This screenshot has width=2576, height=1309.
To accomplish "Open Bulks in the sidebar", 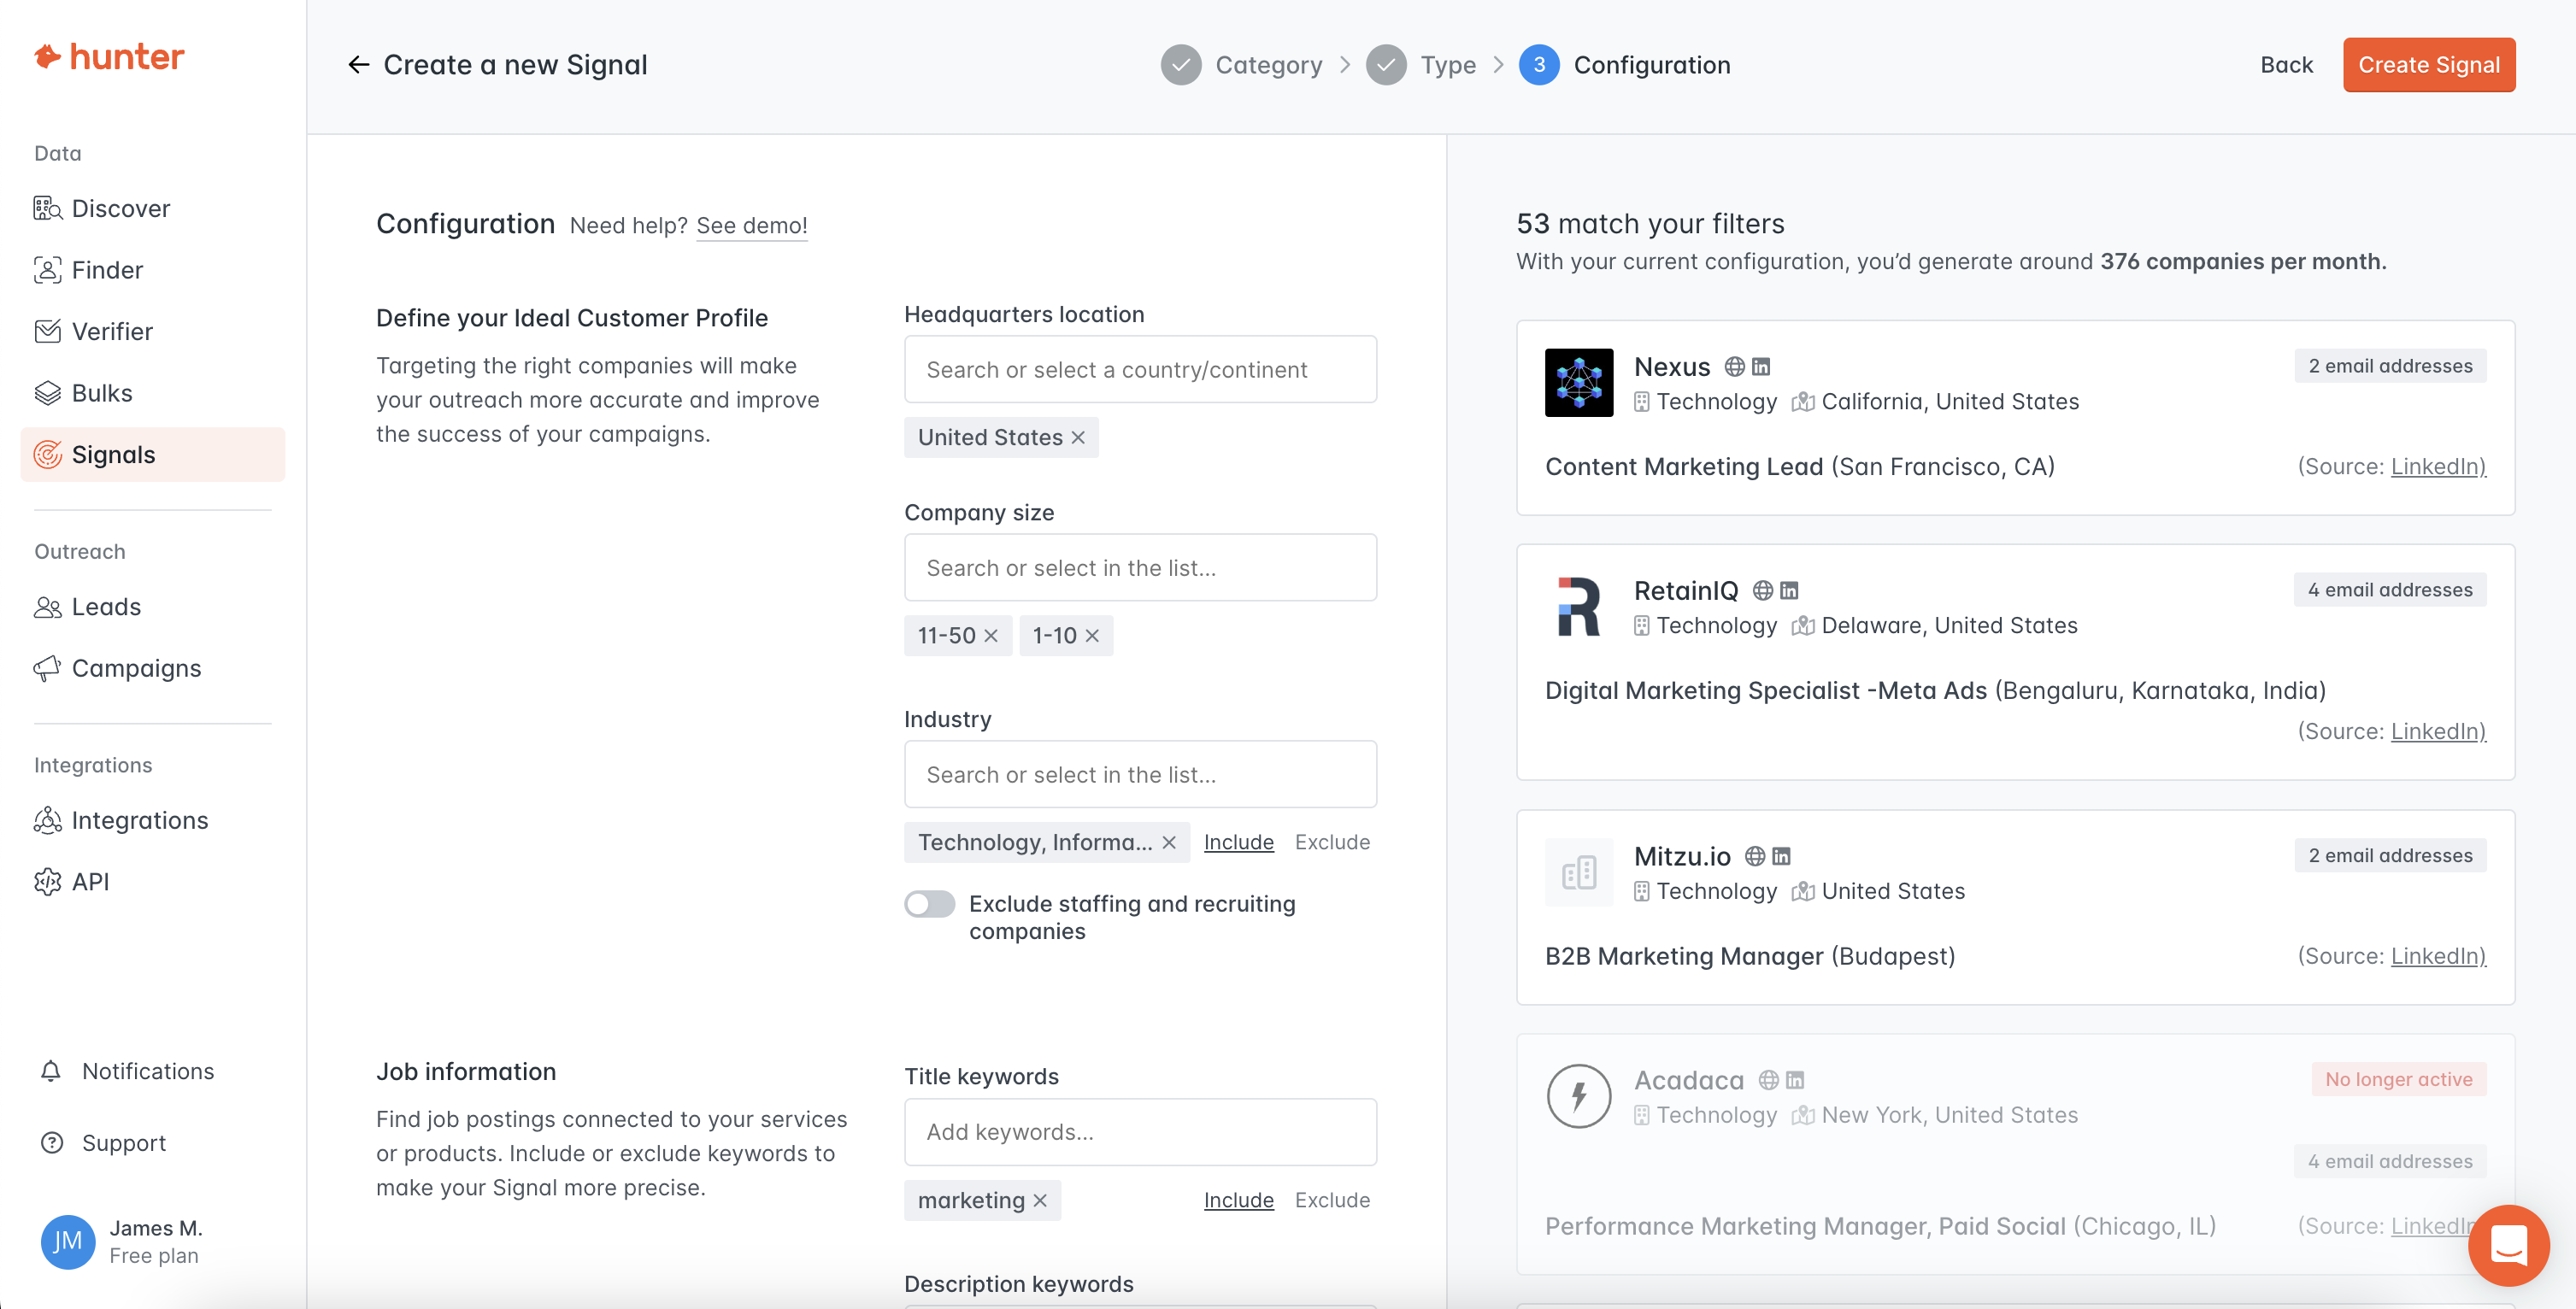I will coord(152,394).
